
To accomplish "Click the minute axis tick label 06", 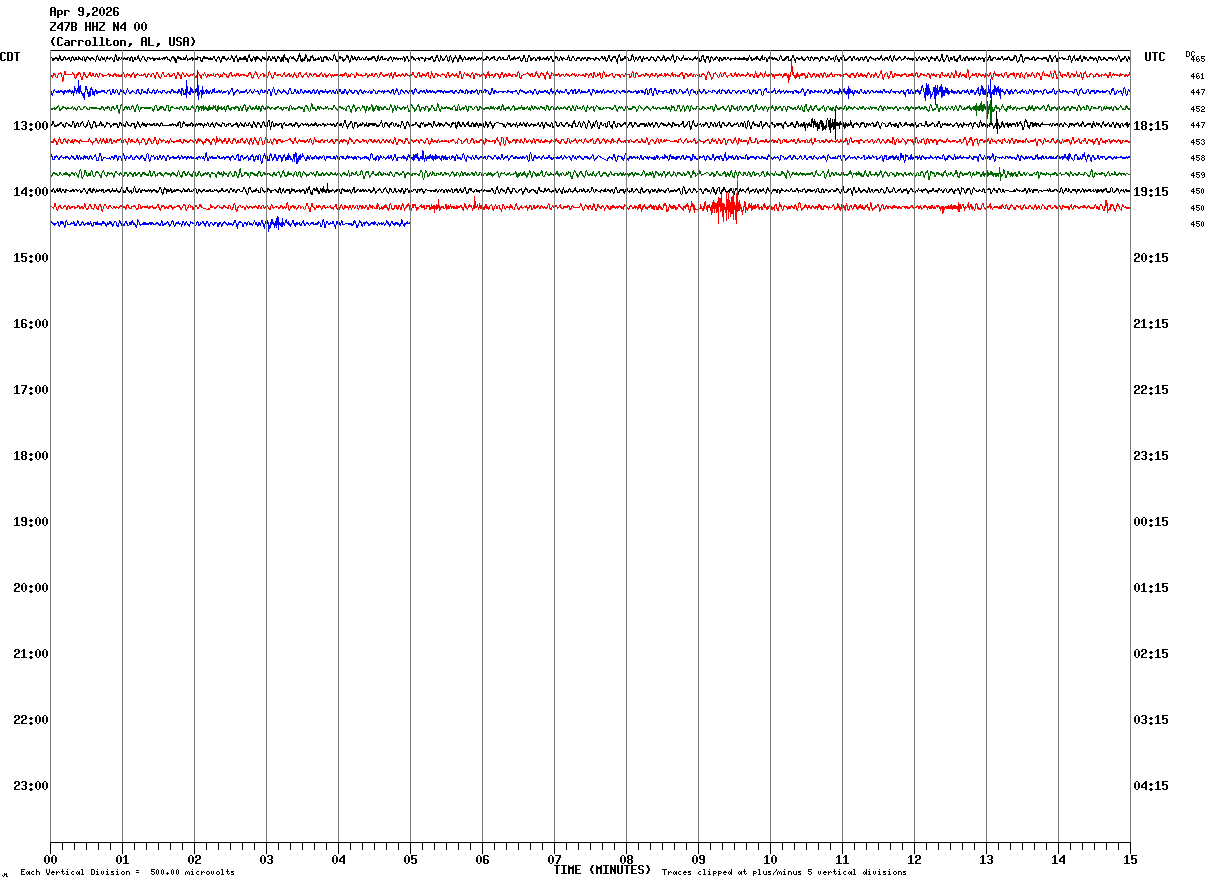I will 482,859.
